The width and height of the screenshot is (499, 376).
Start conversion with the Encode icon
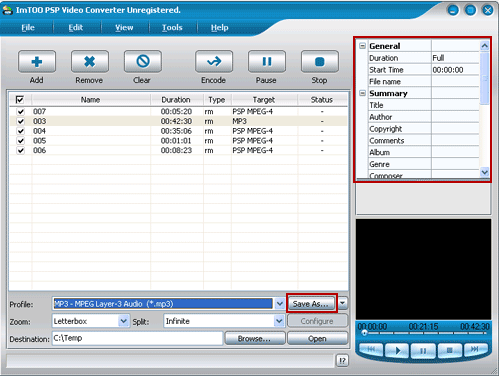pyautogui.click(x=214, y=62)
